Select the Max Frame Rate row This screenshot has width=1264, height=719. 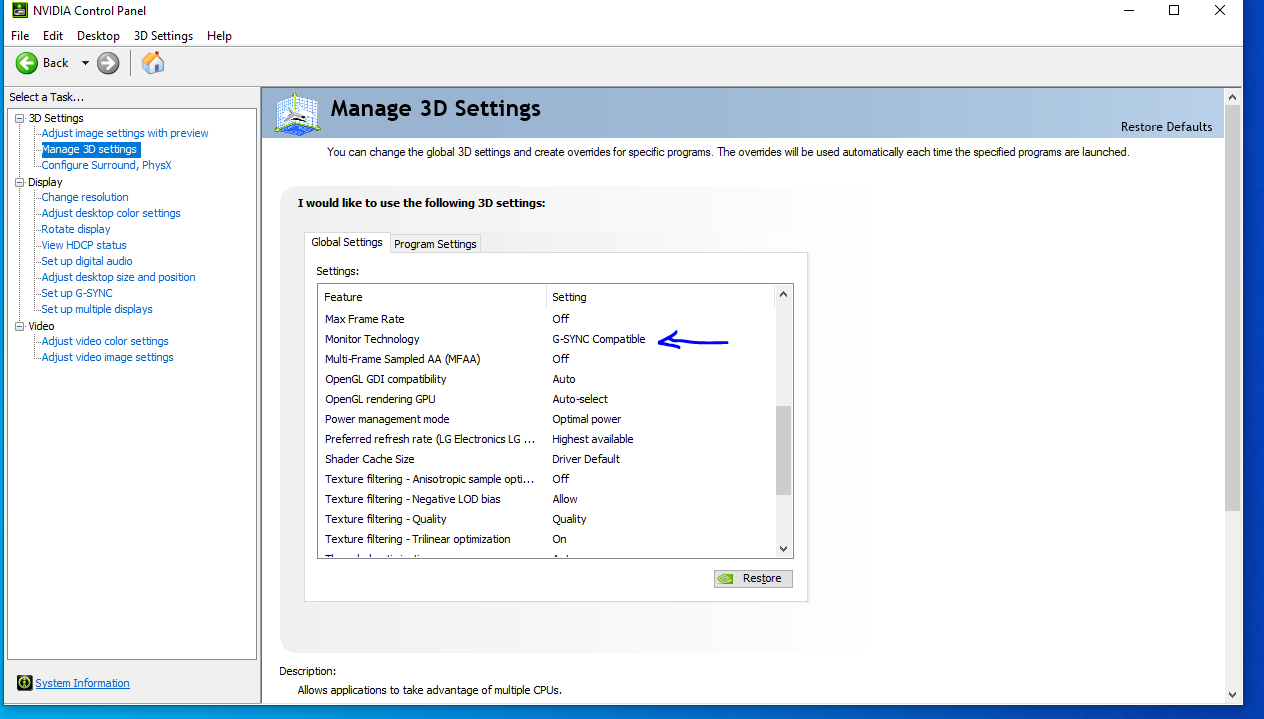(x=546, y=319)
